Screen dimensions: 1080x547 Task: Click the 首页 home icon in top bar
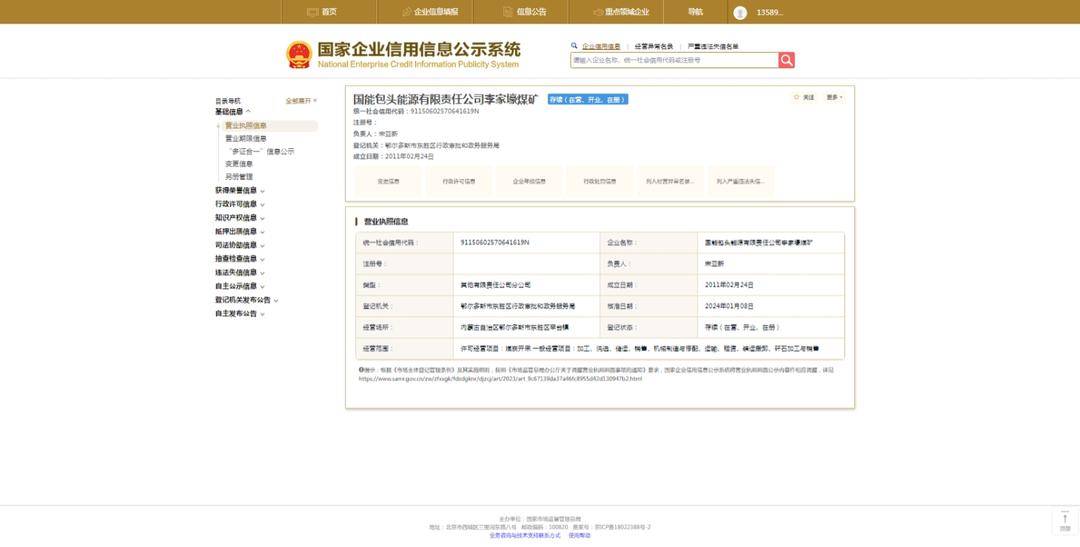[313, 12]
